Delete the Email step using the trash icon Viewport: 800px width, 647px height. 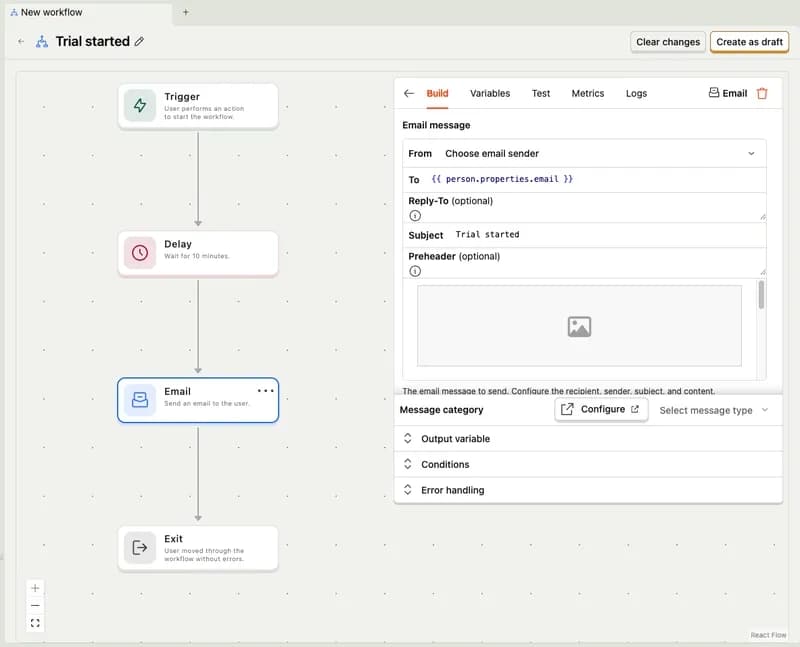(762, 93)
